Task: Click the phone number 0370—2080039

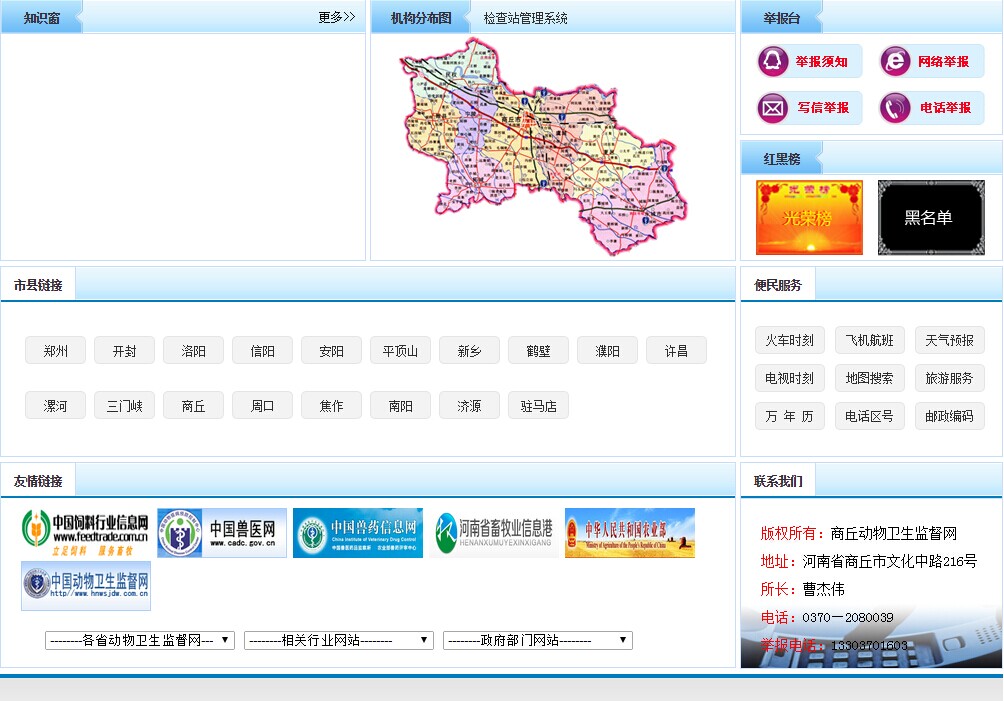Action: (848, 618)
